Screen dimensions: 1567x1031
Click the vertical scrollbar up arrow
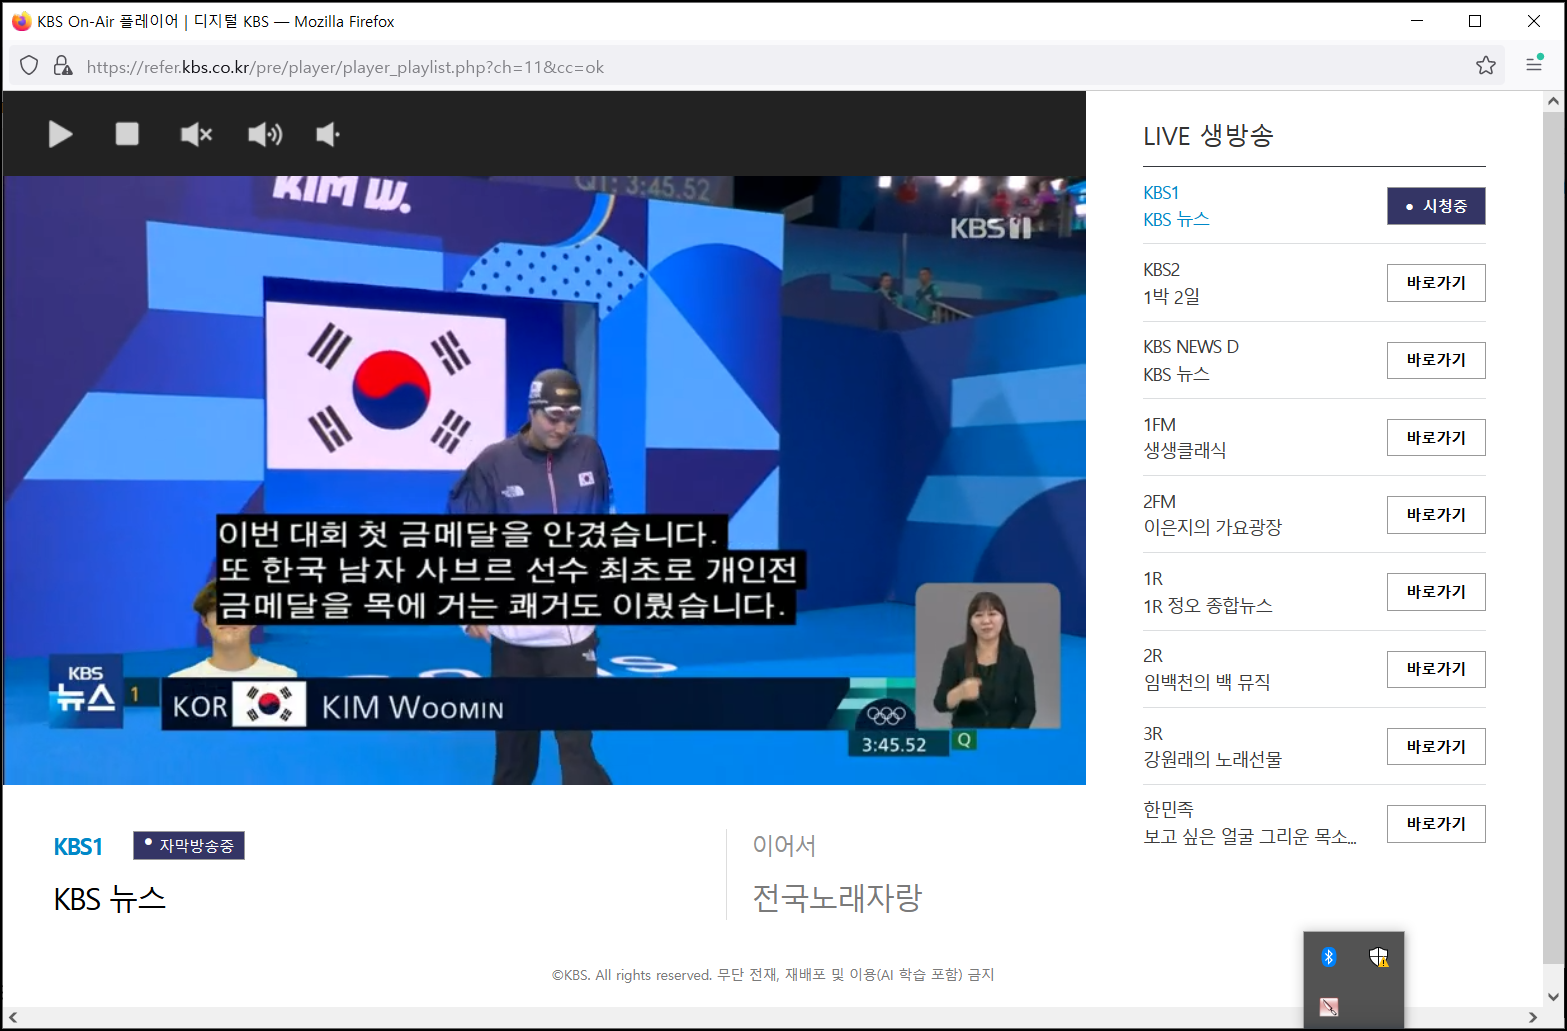click(1553, 101)
